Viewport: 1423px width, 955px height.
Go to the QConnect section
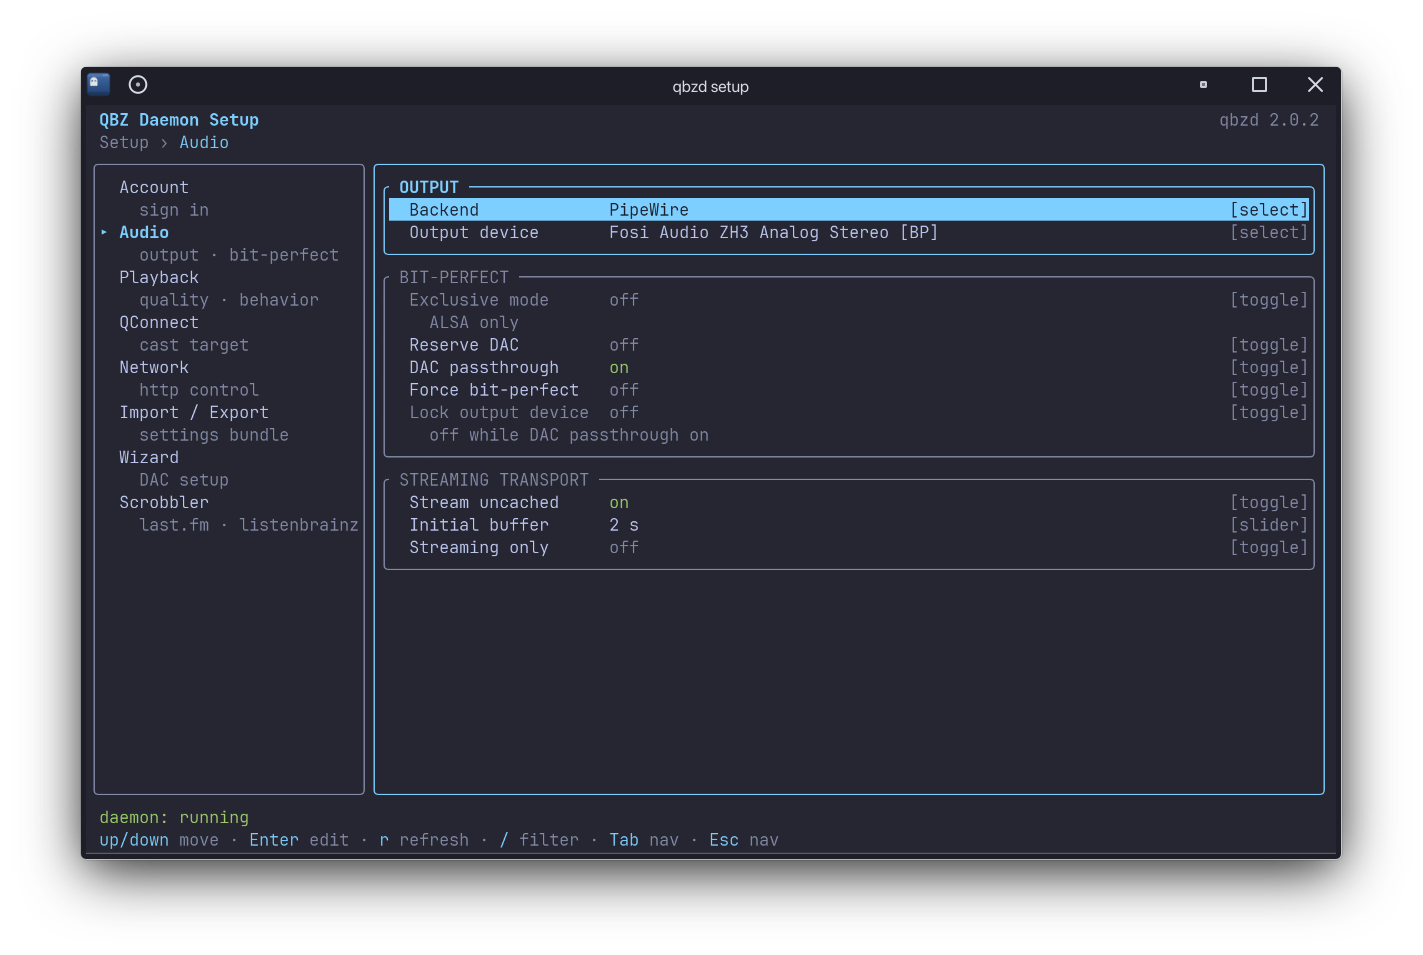click(x=159, y=323)
